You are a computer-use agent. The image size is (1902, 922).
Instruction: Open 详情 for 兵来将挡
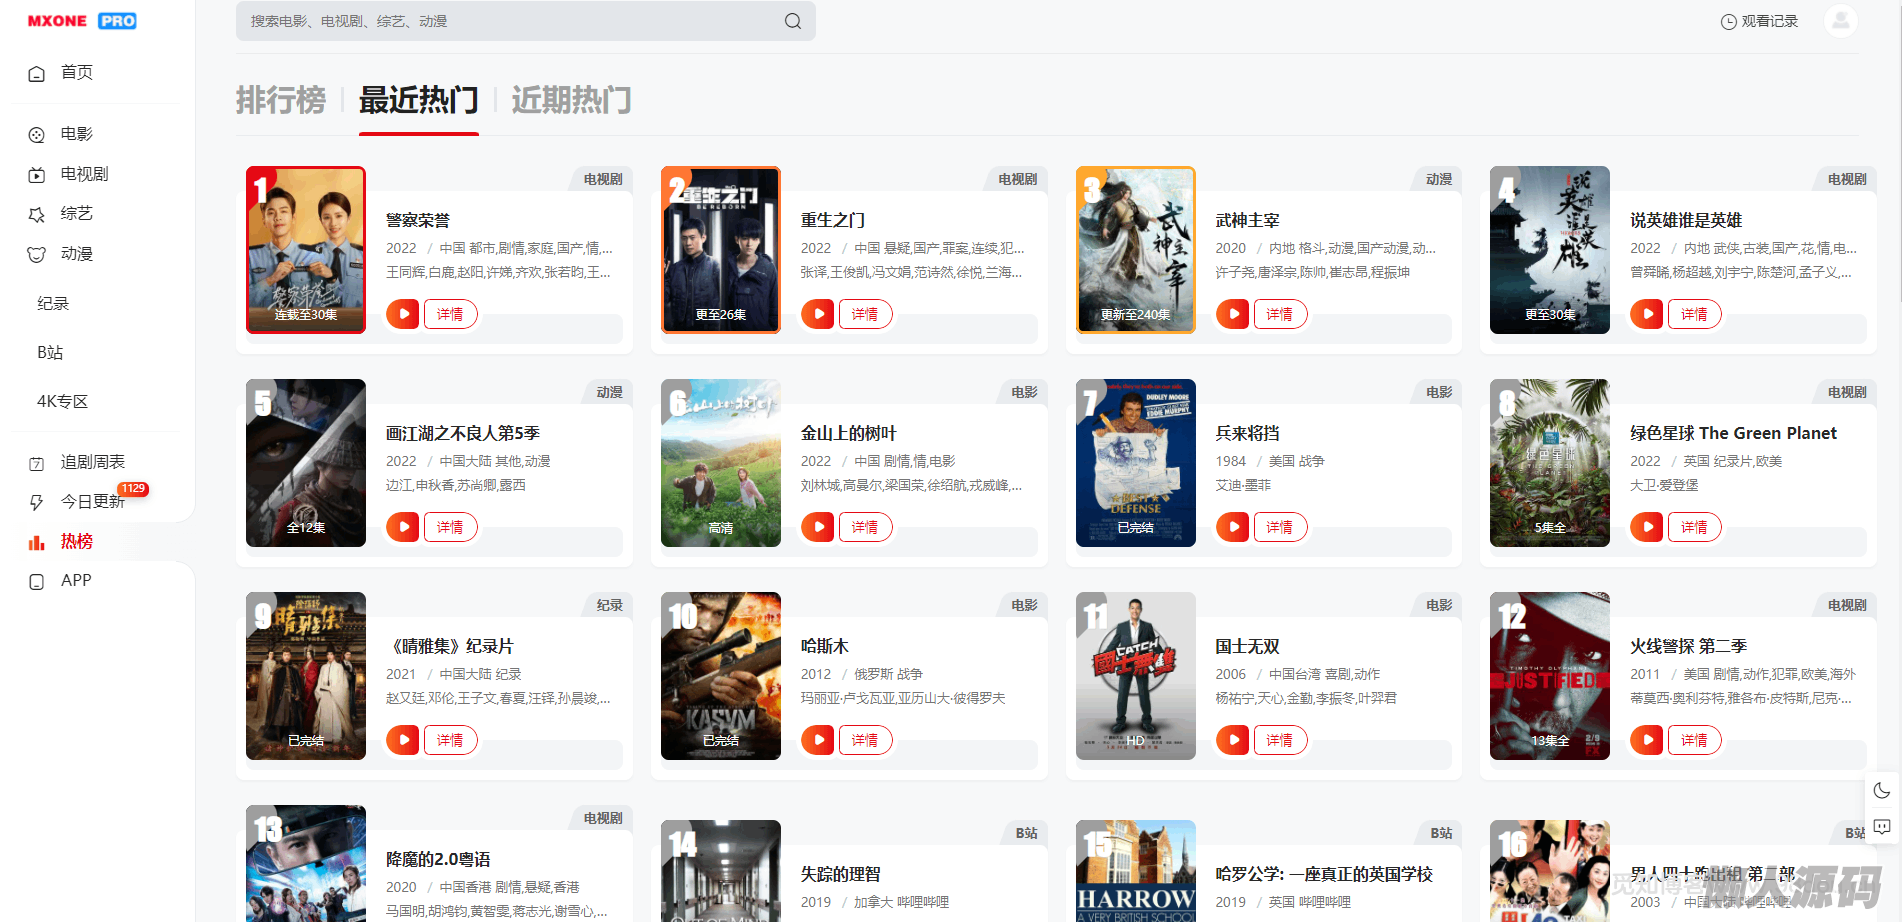pos(1280,527)
